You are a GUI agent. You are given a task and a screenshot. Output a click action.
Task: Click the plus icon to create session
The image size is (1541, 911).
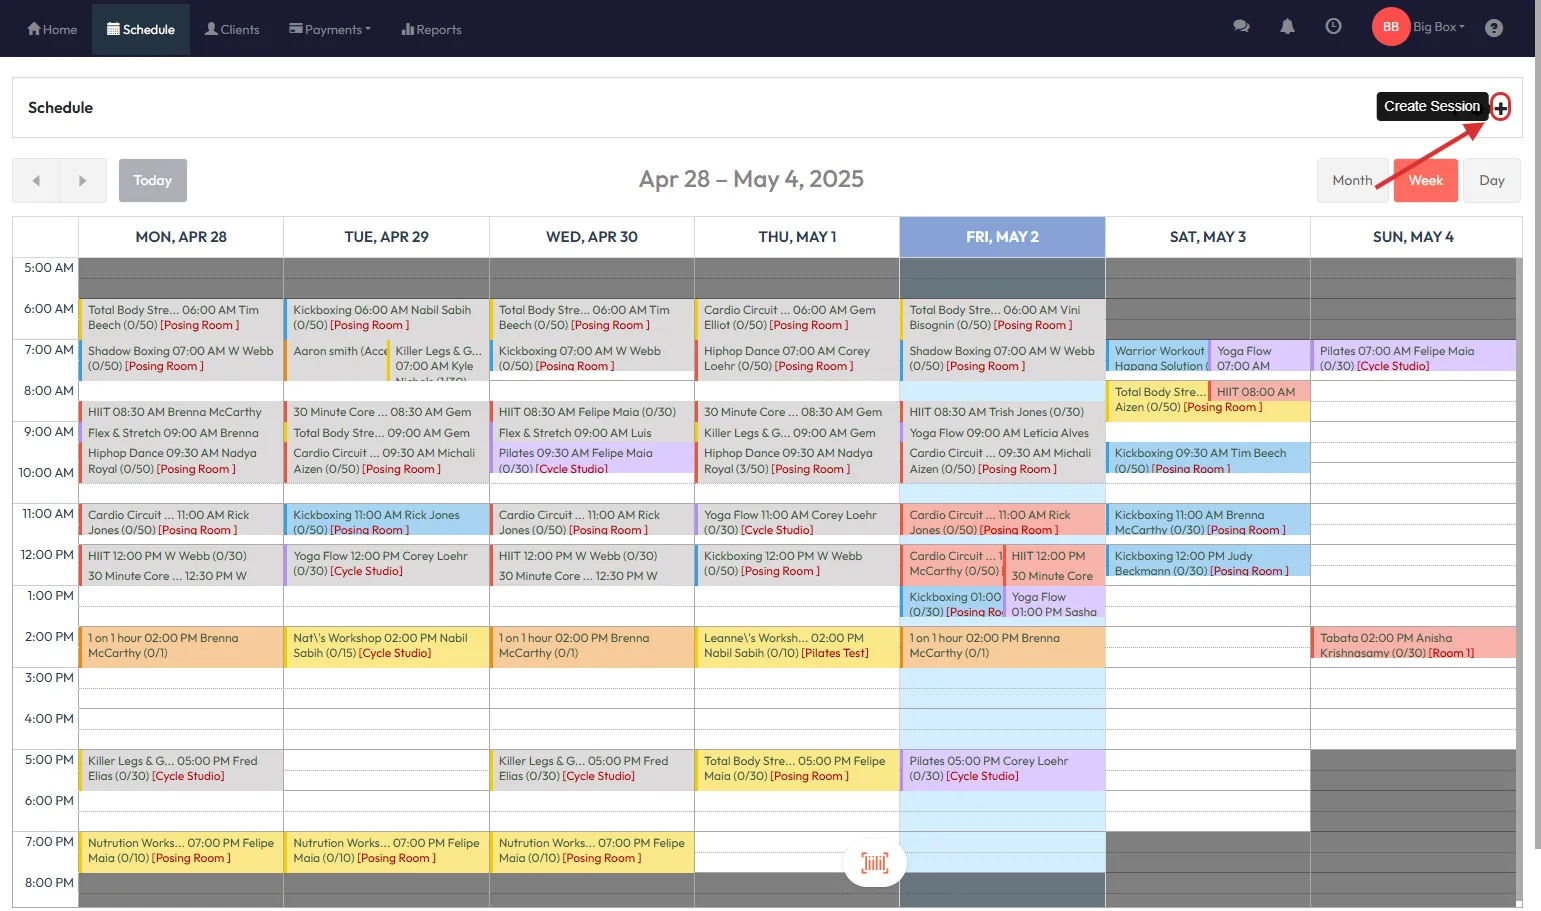(1500, 108)
